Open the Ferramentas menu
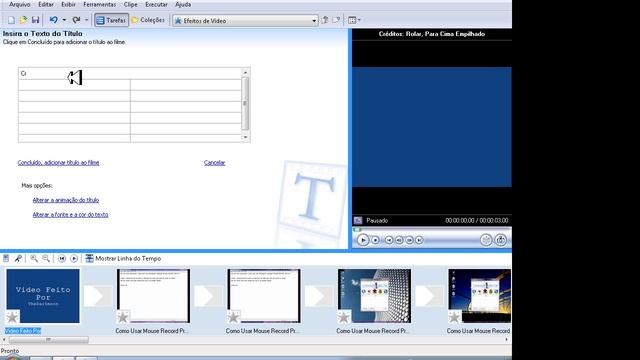640x360 pixels. (100, 4)
